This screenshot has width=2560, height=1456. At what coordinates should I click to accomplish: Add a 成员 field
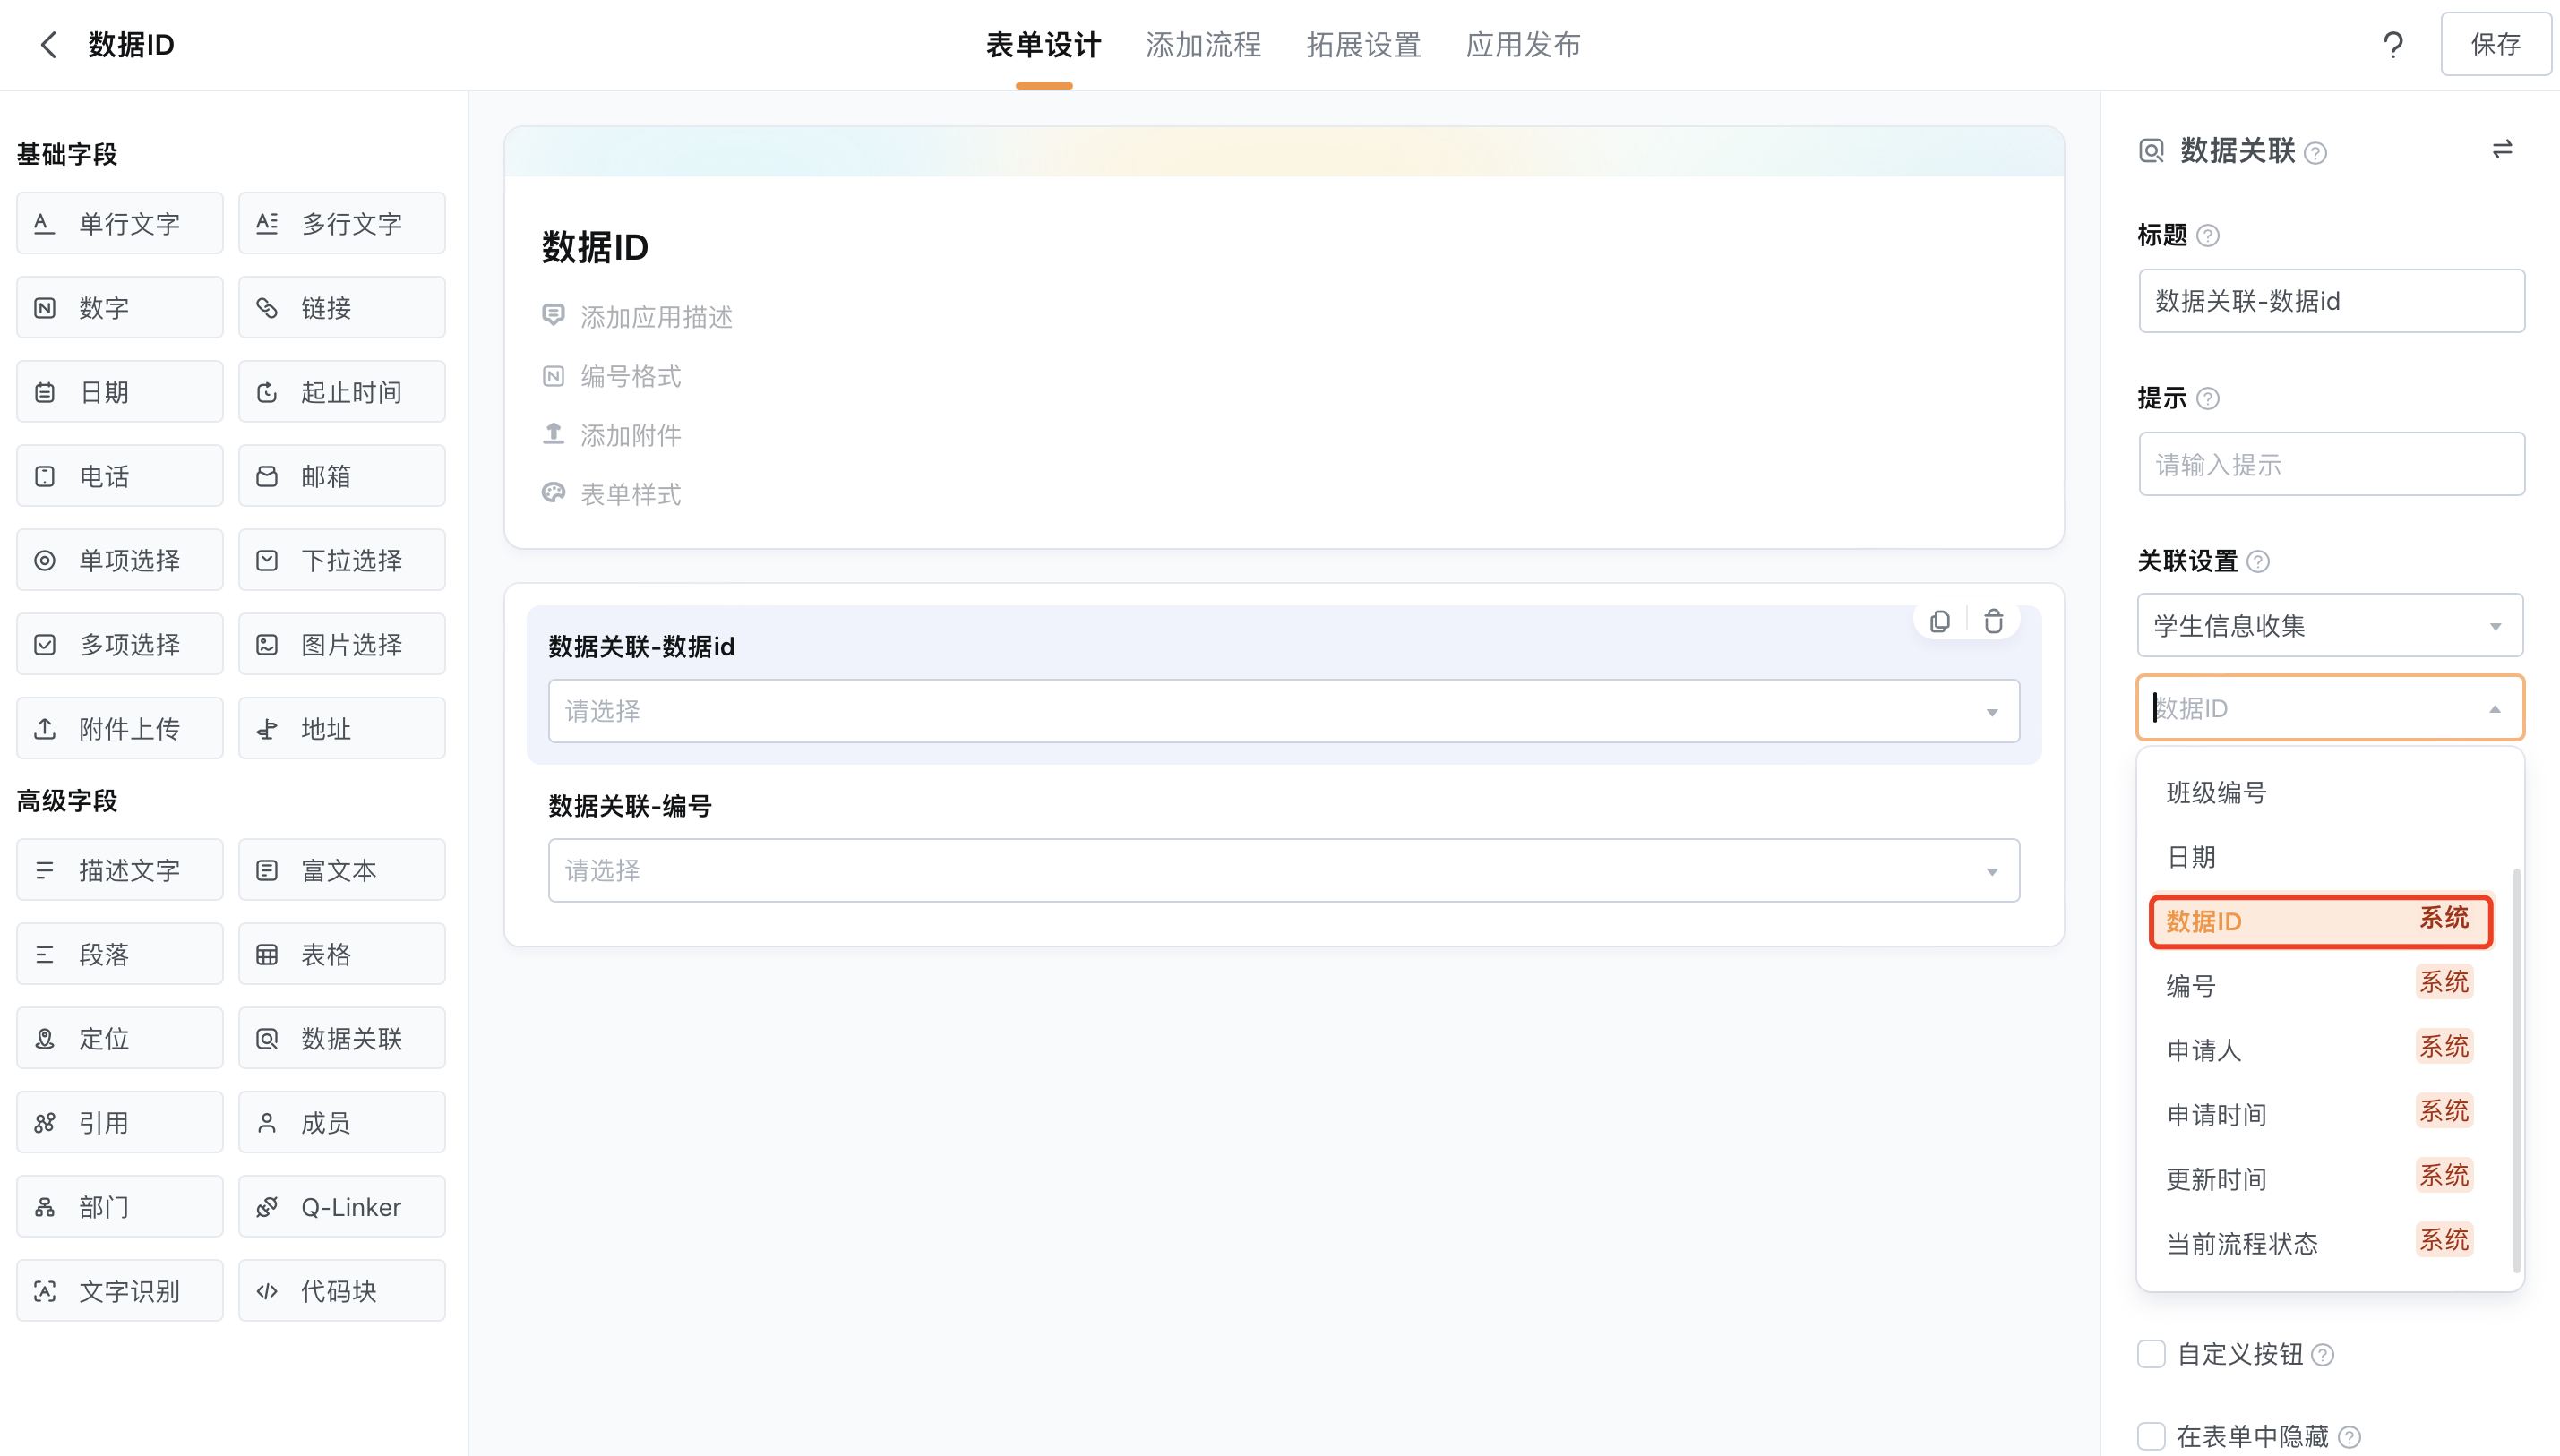click(x=342, y=1121)
